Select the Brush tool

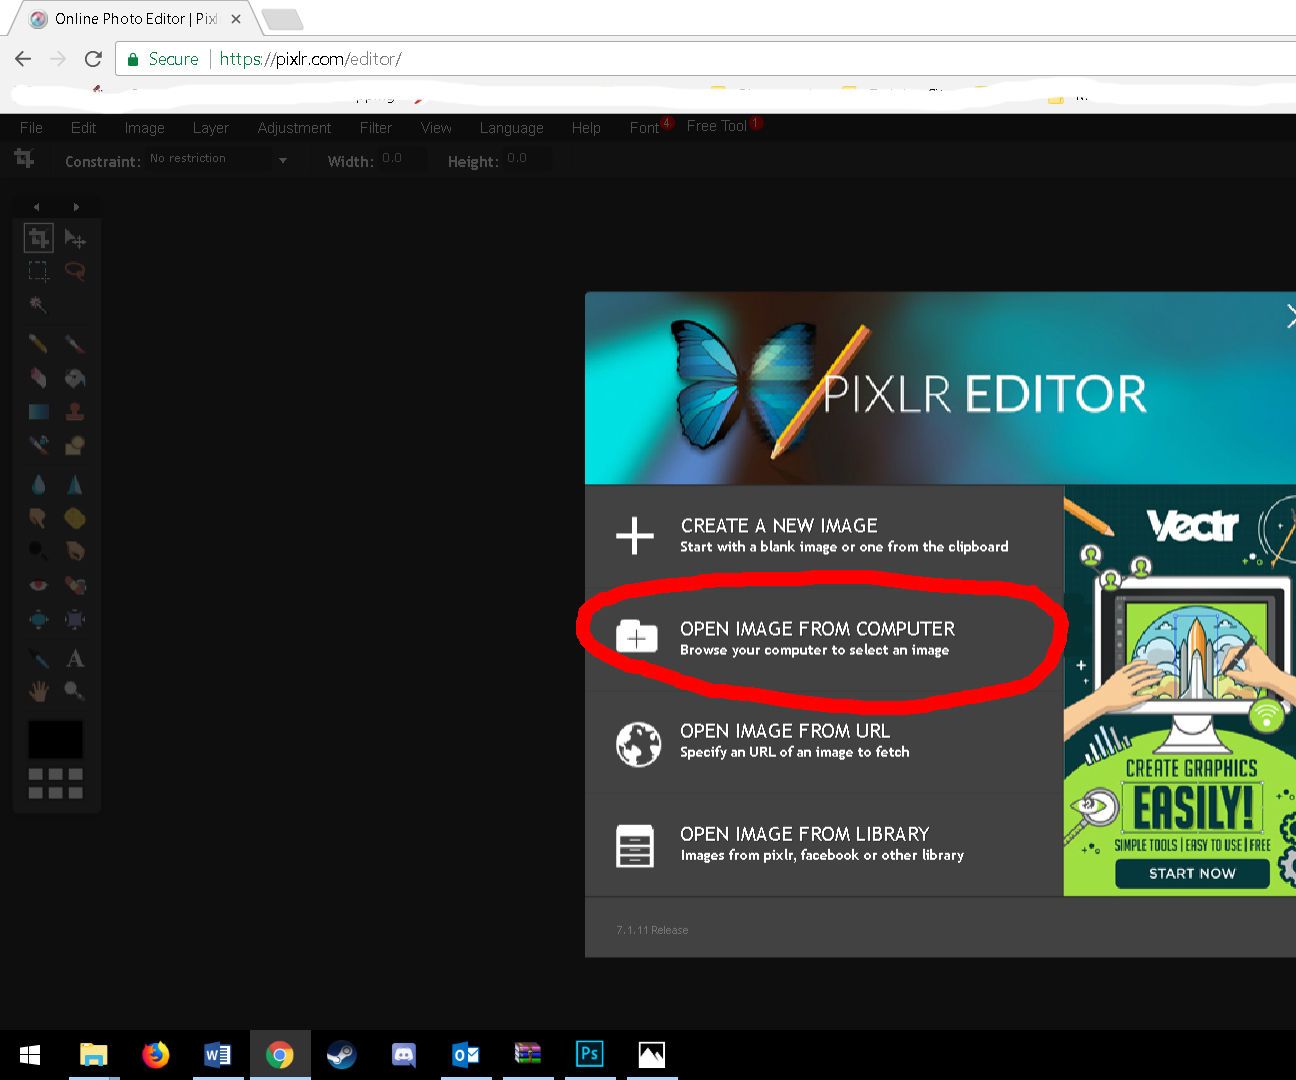[75, 344]
